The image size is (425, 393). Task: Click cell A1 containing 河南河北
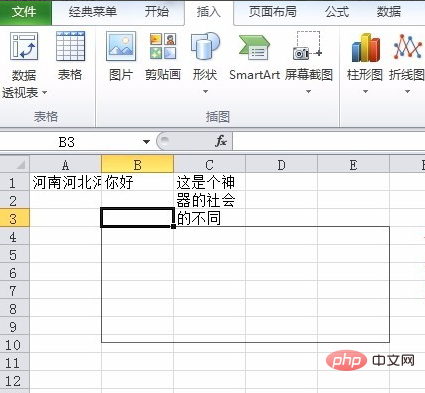[65, 182]
